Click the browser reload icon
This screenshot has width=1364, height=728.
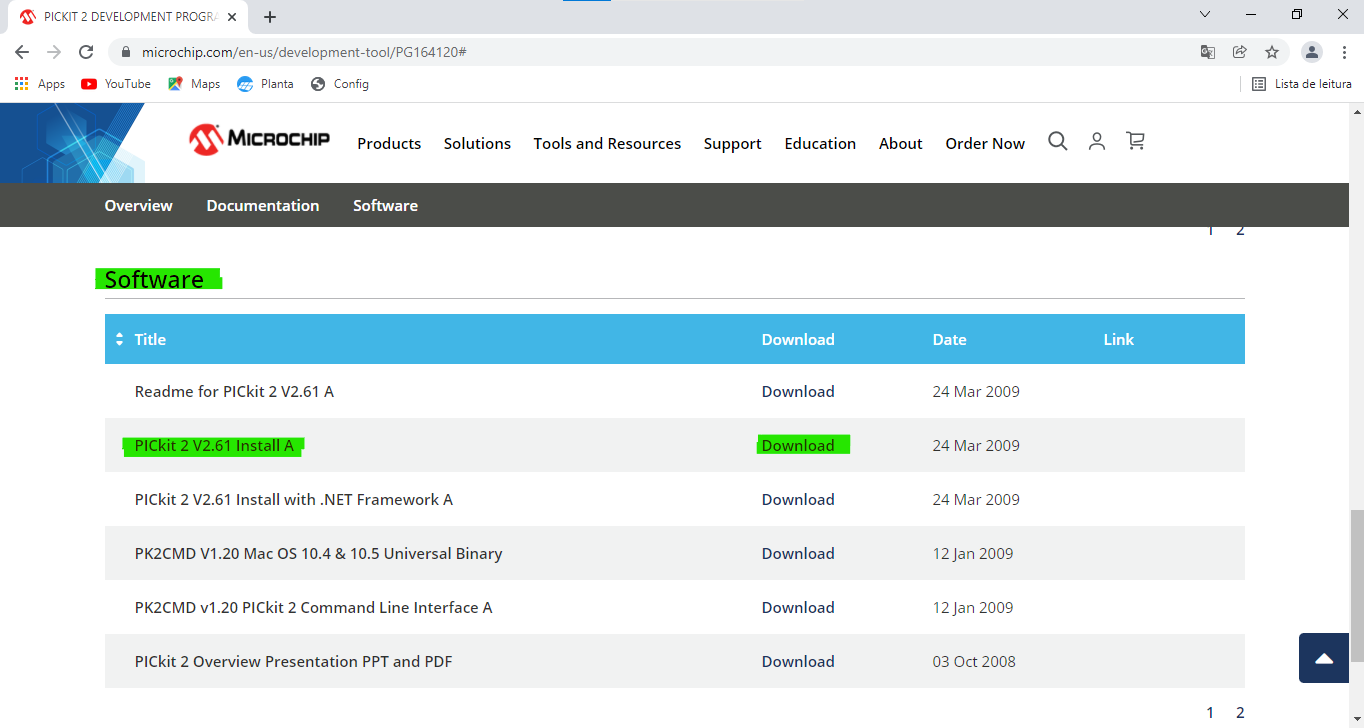(86, 52)
